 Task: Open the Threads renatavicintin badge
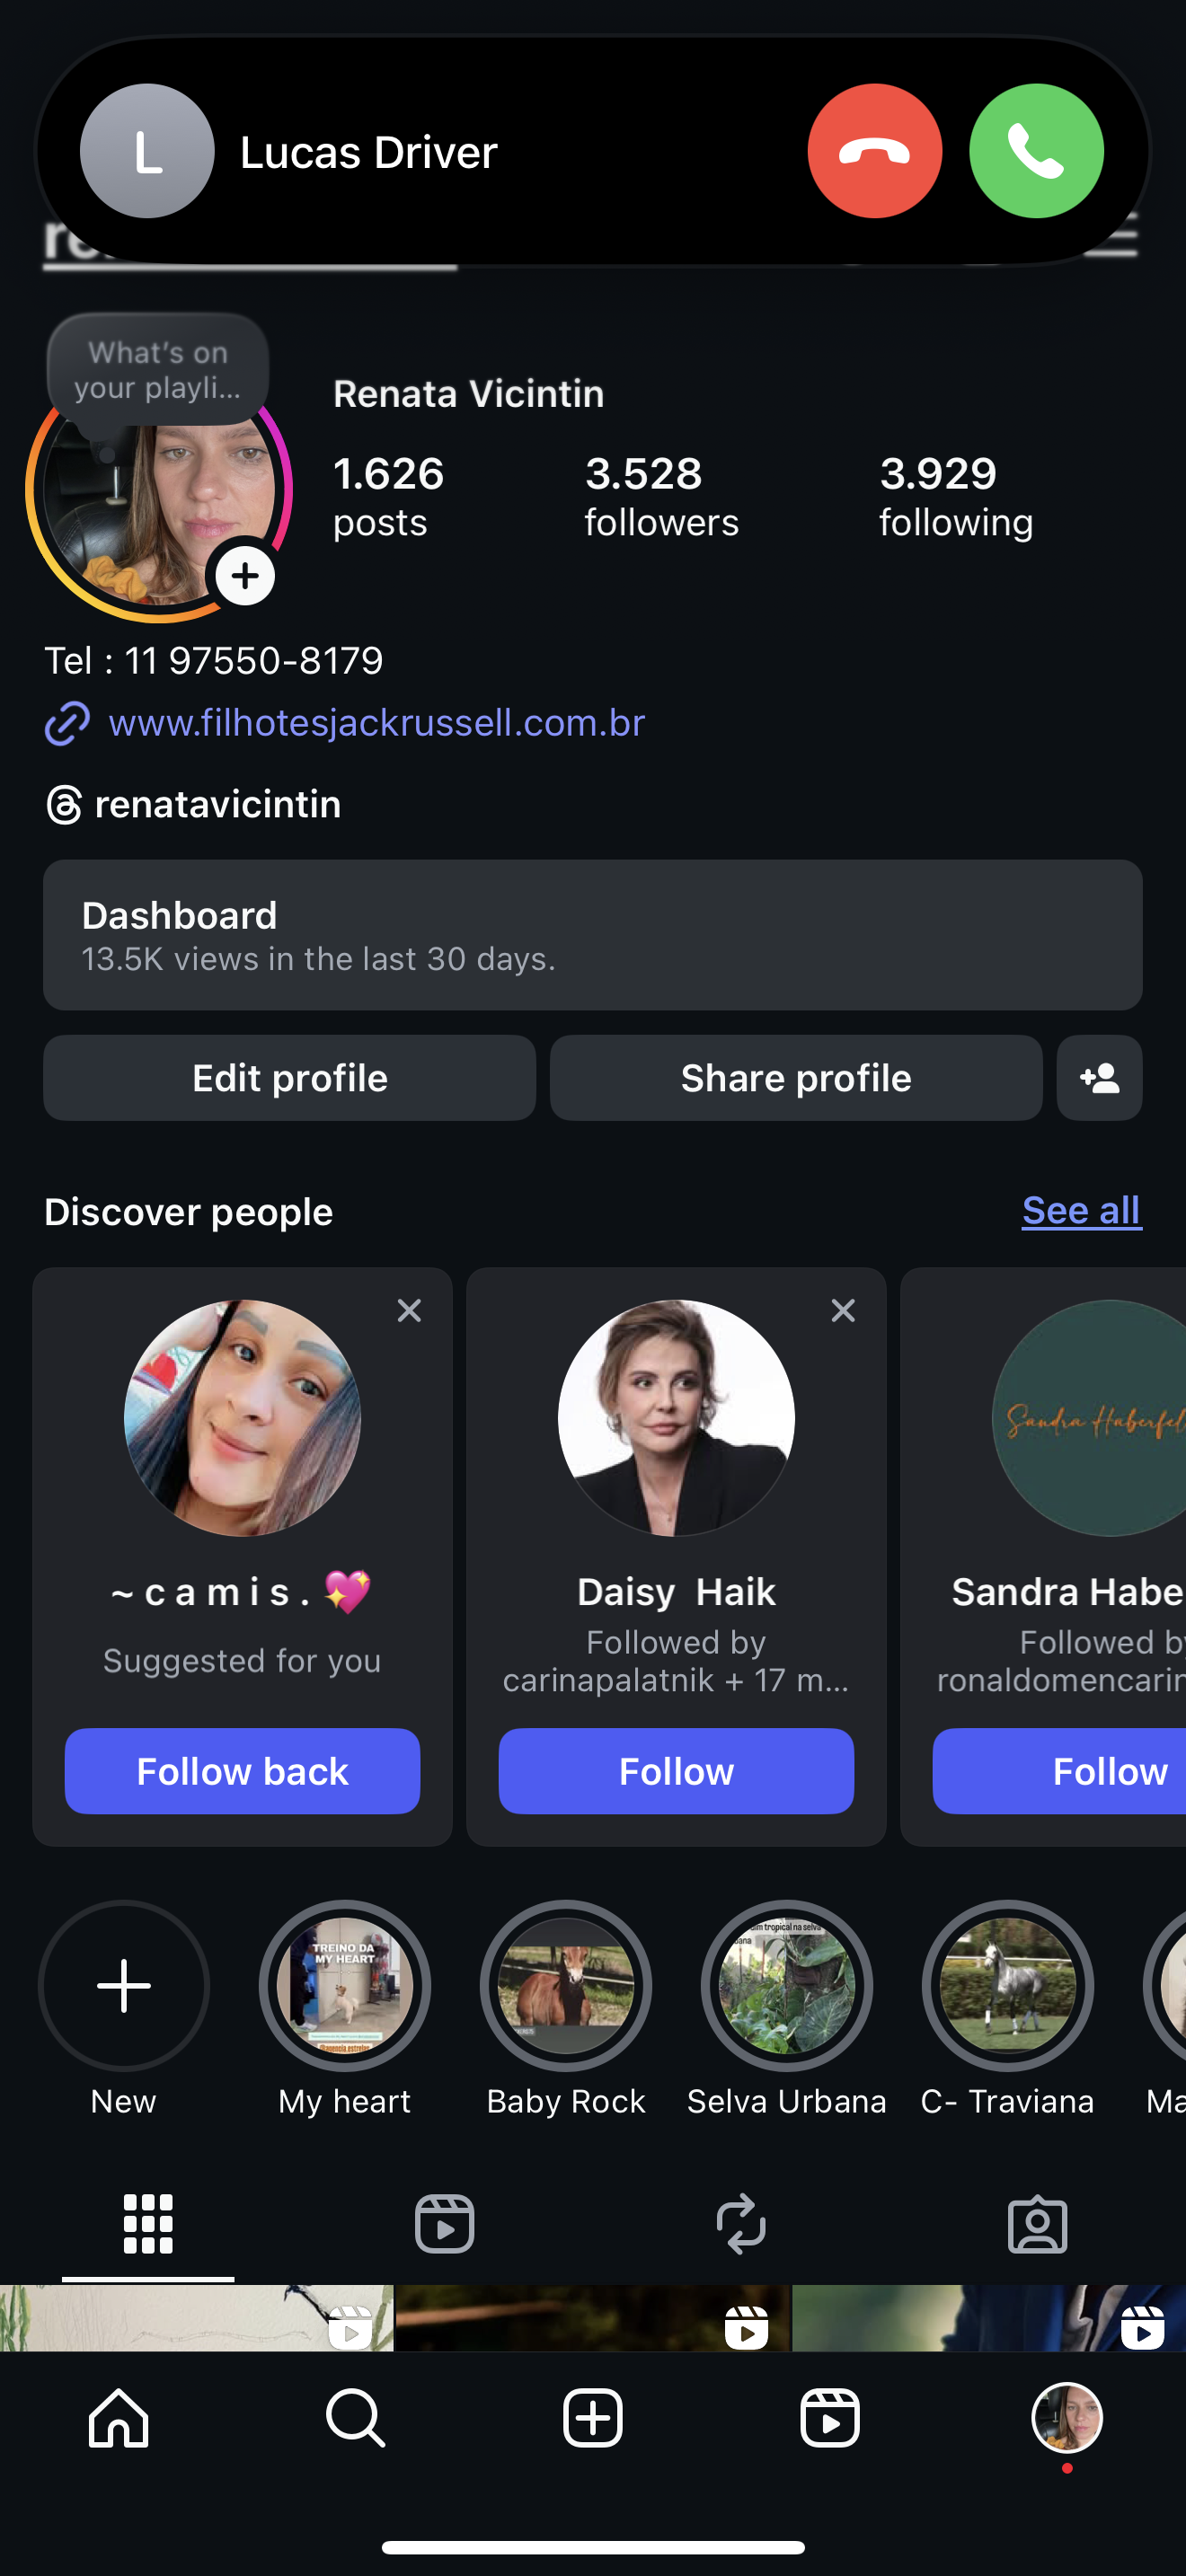click(194, 804)
